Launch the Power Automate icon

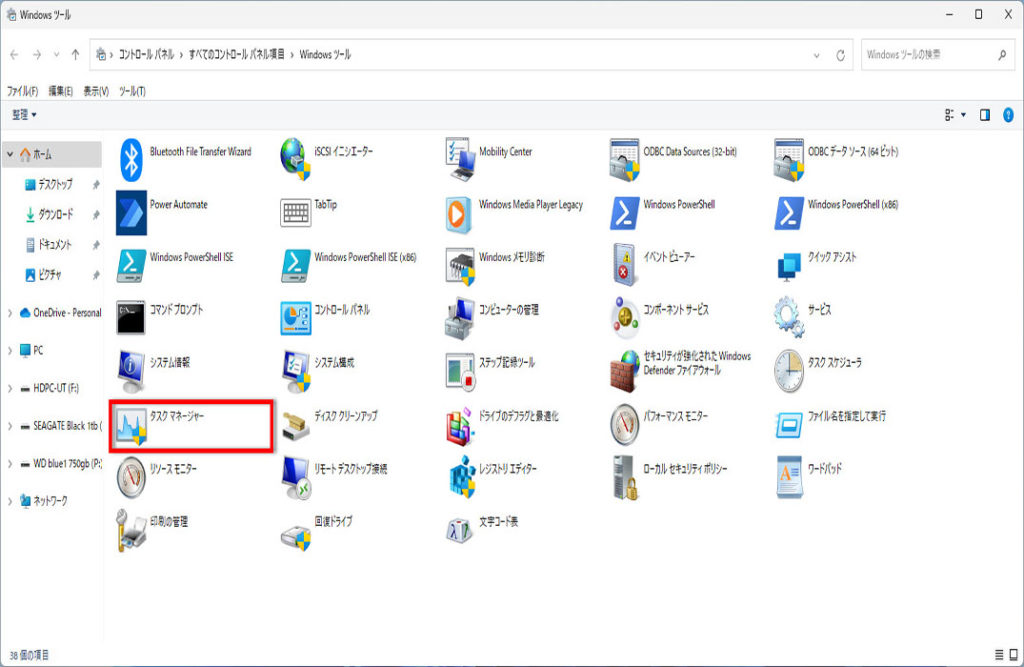click(x=132, y=213)
